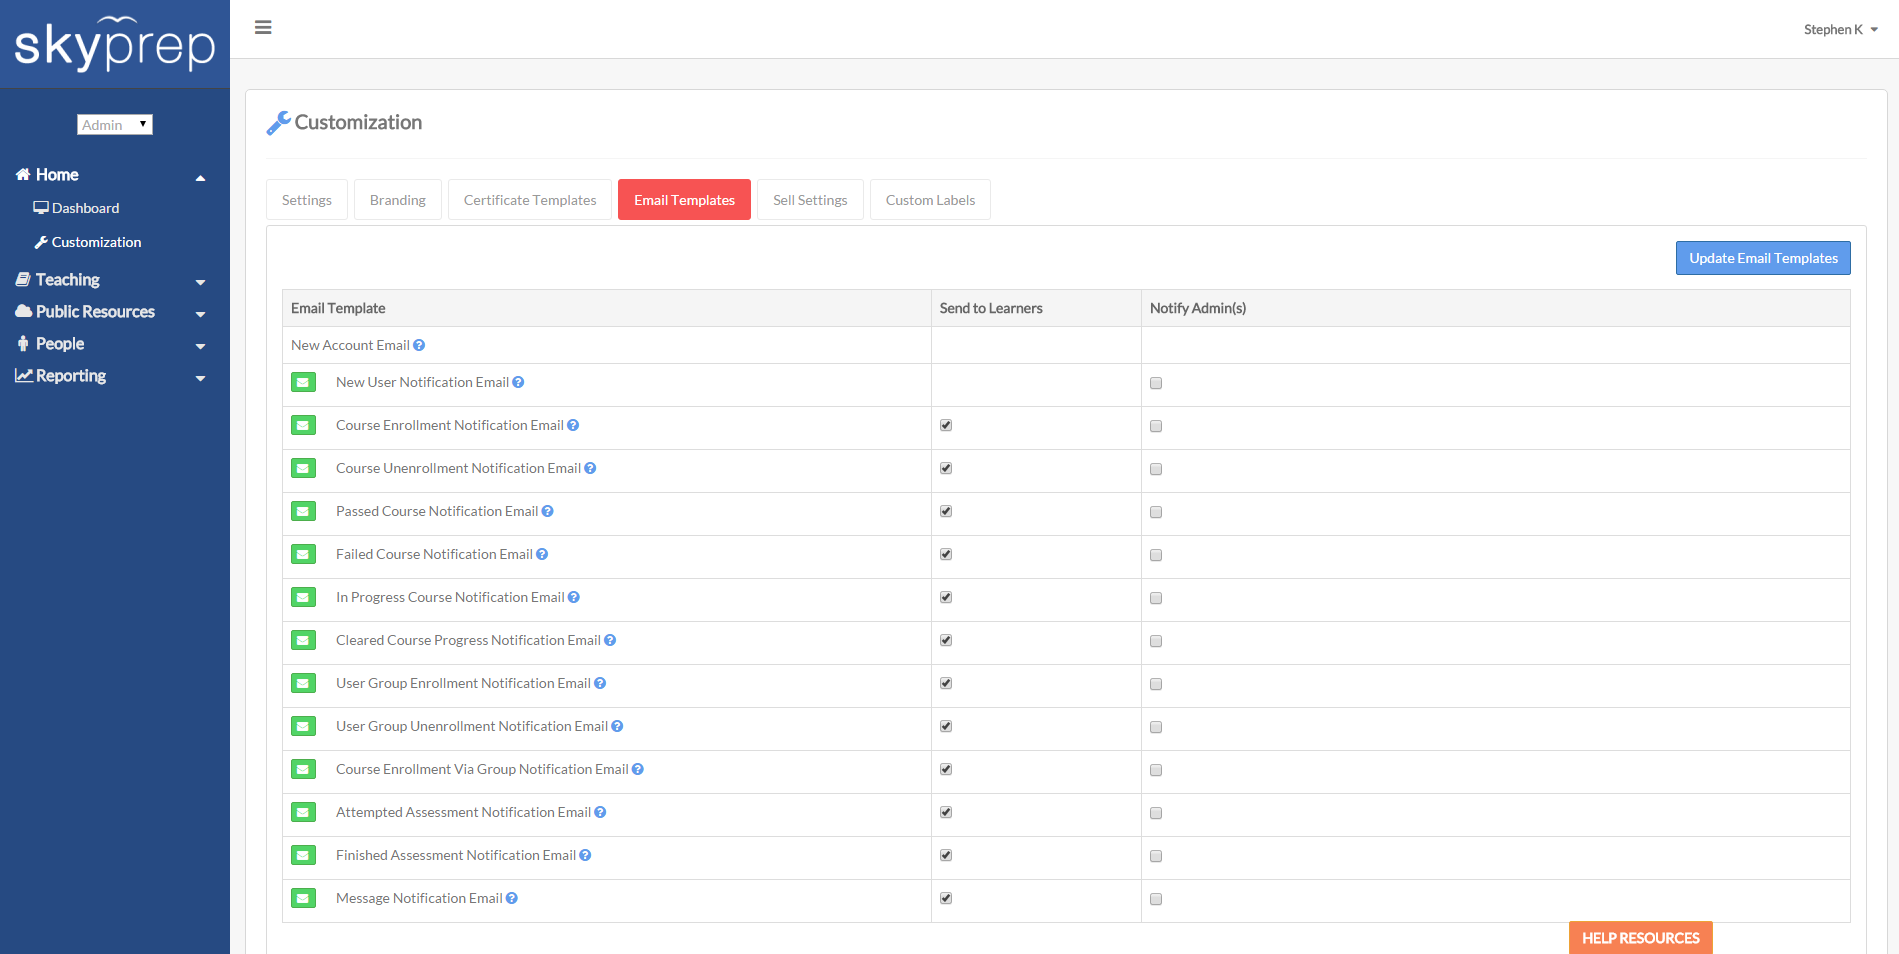
Task: Switch to the Branding tab
Action: coord(398,200)
